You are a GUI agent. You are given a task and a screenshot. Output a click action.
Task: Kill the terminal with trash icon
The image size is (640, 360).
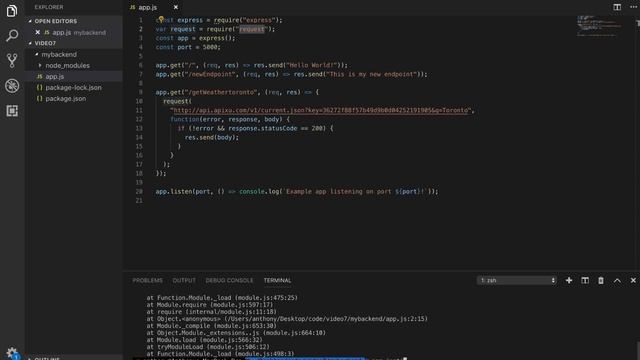[601, 280]
